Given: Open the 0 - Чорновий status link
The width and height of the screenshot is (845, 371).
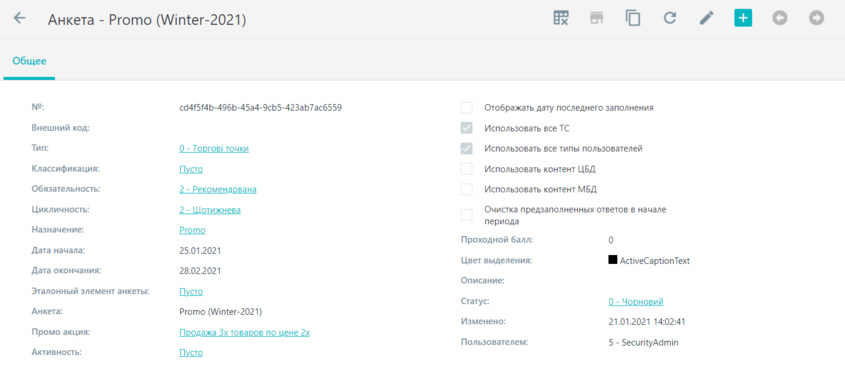Looking at the screenshot, I should point(635,301).
